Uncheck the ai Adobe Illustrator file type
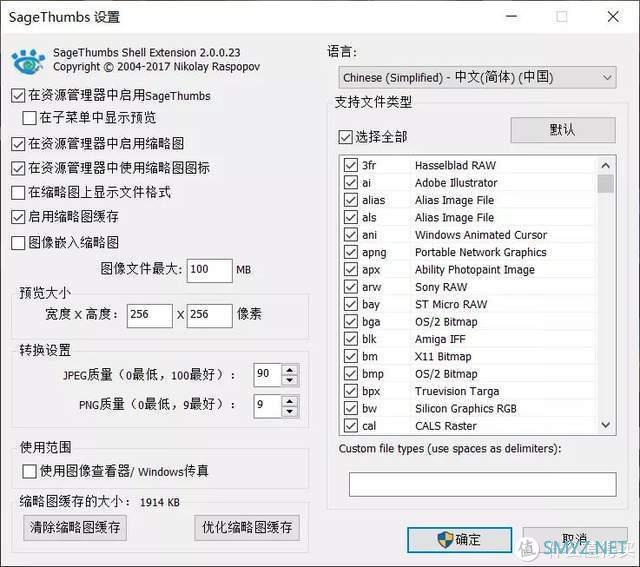640x567 pixels. pos(351,182)
